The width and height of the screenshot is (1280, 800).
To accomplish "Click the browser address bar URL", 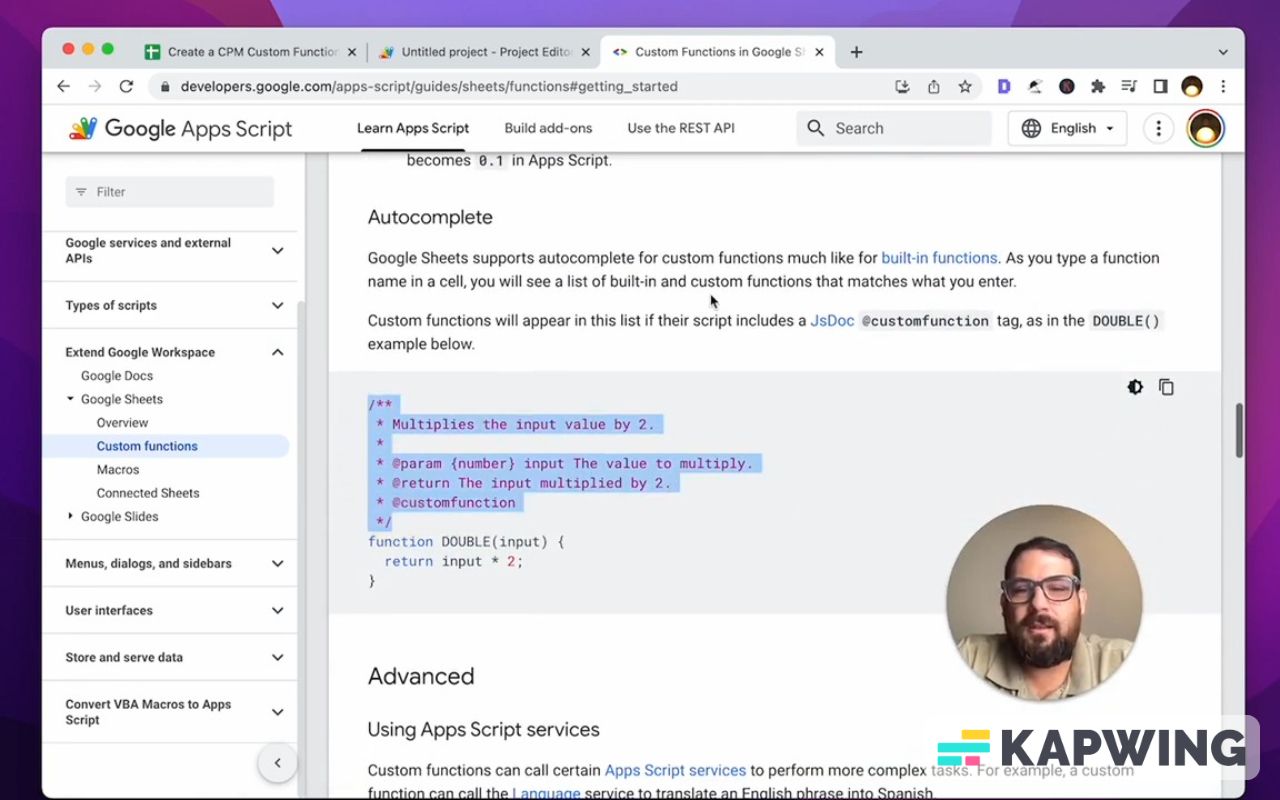I will tap(429, 87).
